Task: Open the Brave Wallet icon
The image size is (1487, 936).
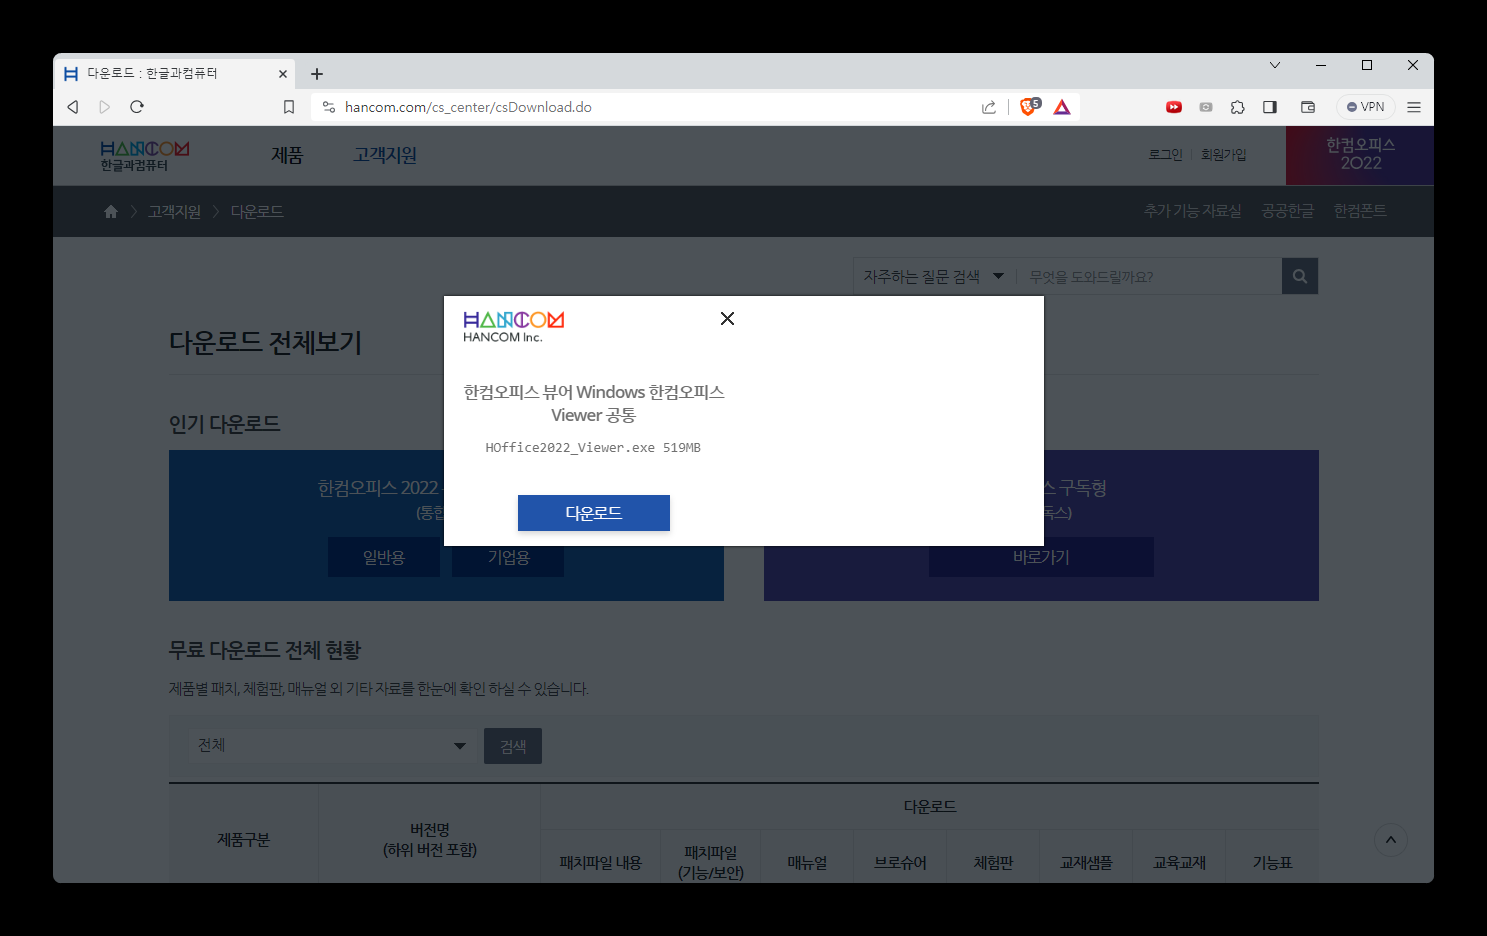Action: point(1308,107)
